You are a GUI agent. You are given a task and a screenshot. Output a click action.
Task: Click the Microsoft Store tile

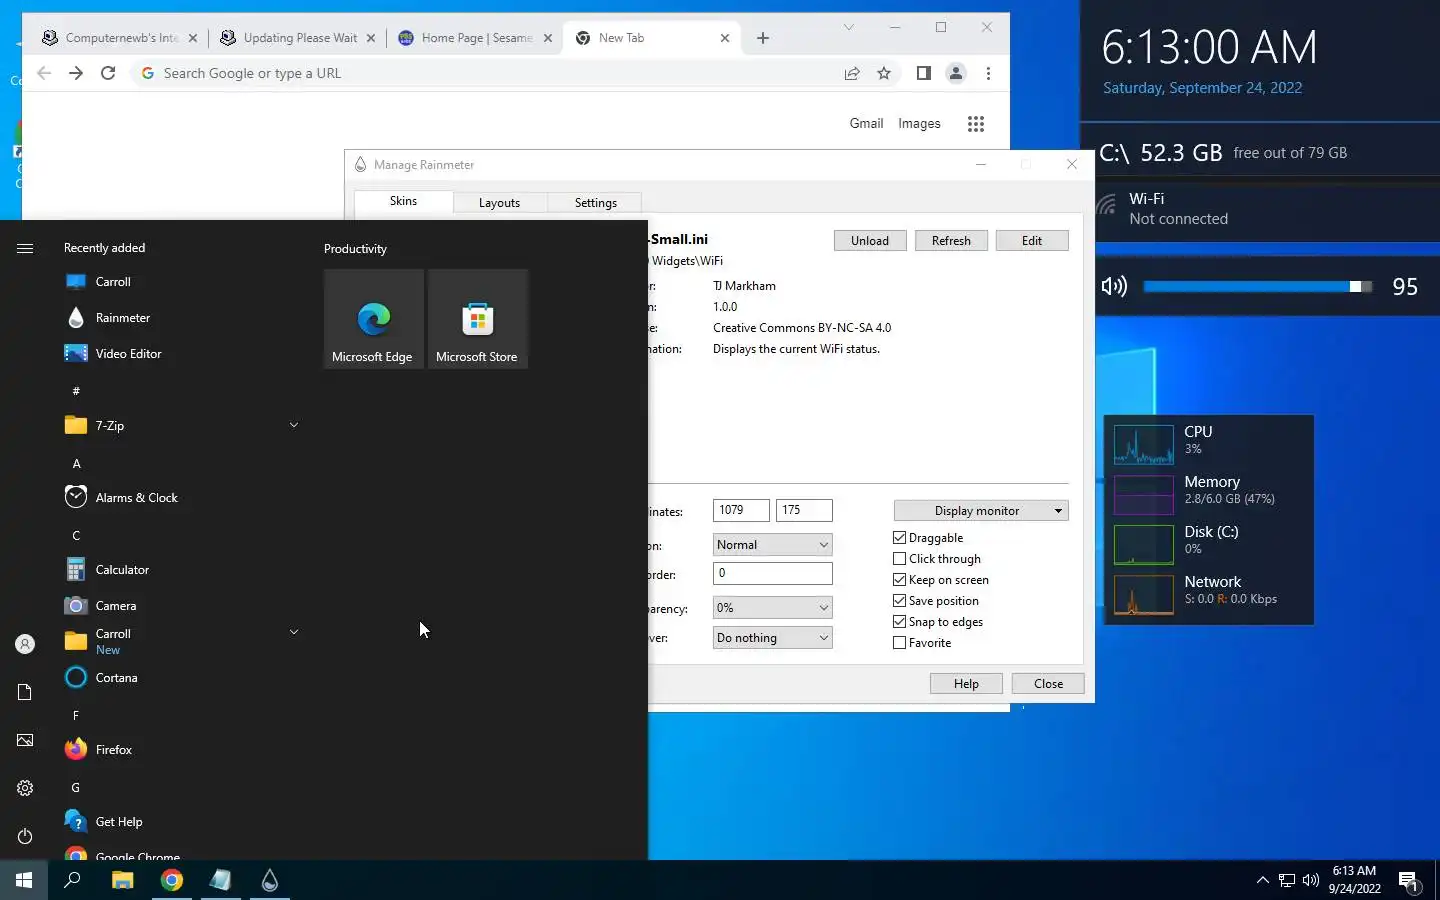click(x=477, y=319)
